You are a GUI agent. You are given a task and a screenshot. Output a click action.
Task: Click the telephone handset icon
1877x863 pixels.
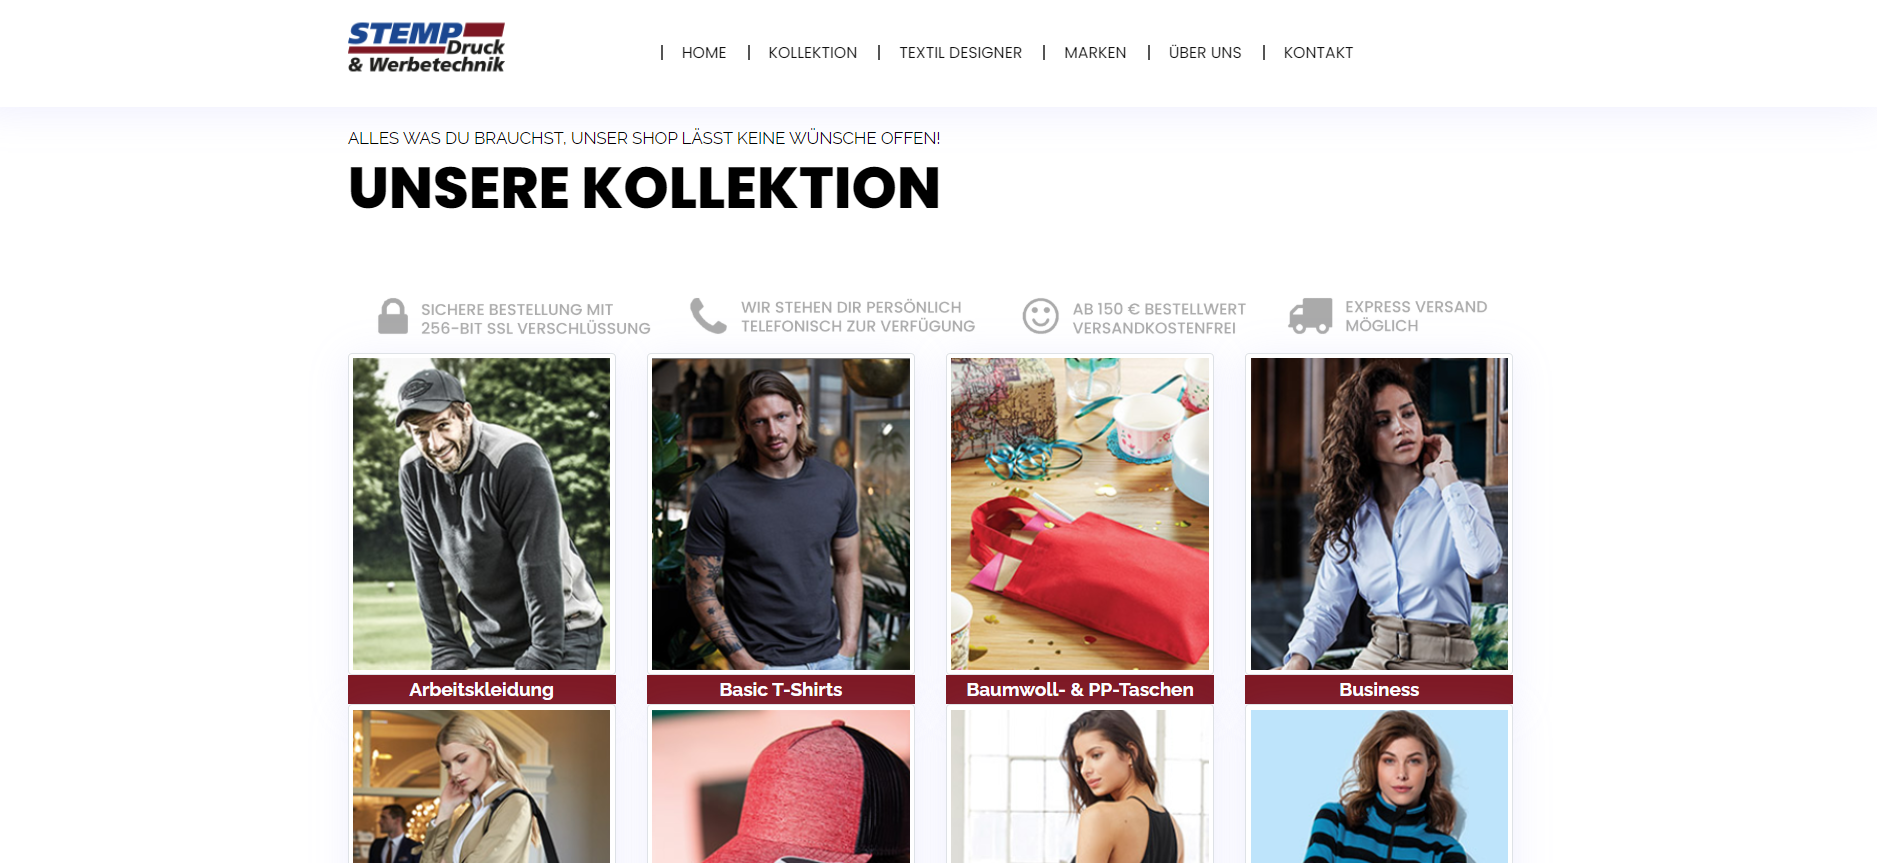coord(708,316)
